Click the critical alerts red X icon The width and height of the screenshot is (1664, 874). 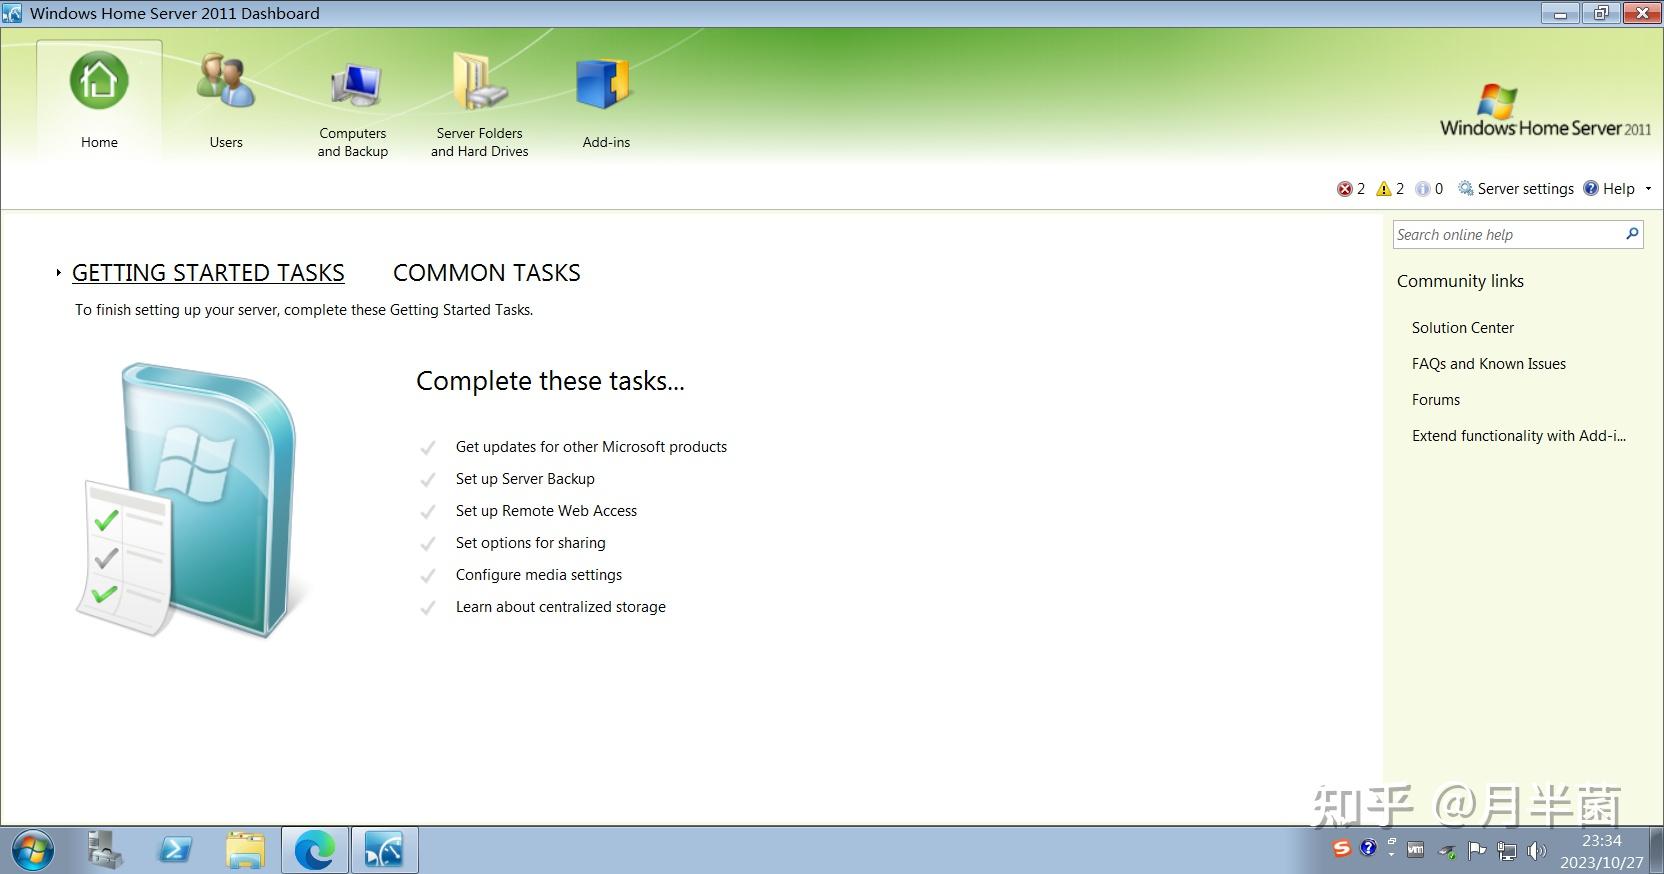1345,189
